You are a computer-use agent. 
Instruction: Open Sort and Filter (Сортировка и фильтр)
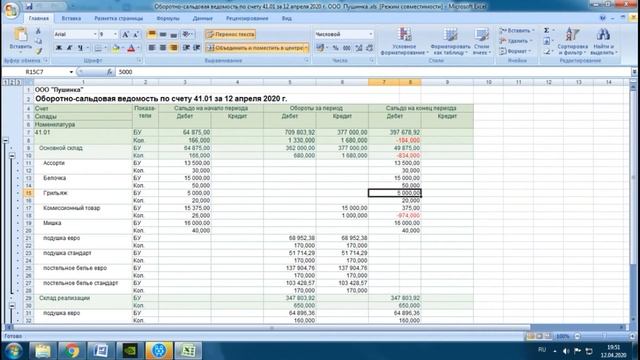(x=572, y=41)
